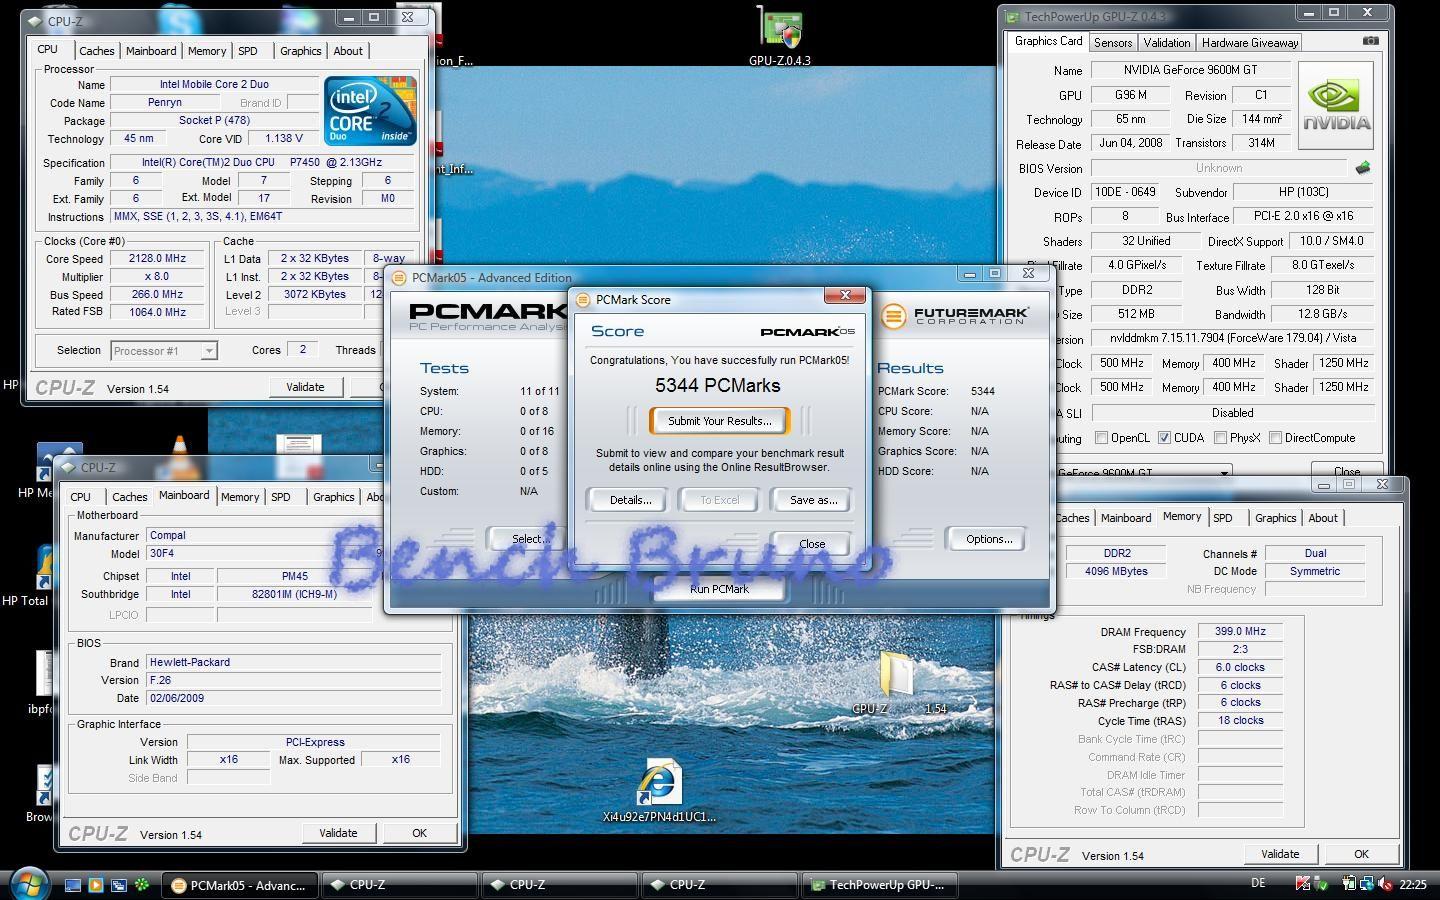Image resolution: width=1440 pixels, height=900 pixels.
Task: Click the volume tray icon
Action: pos(1385,884)
